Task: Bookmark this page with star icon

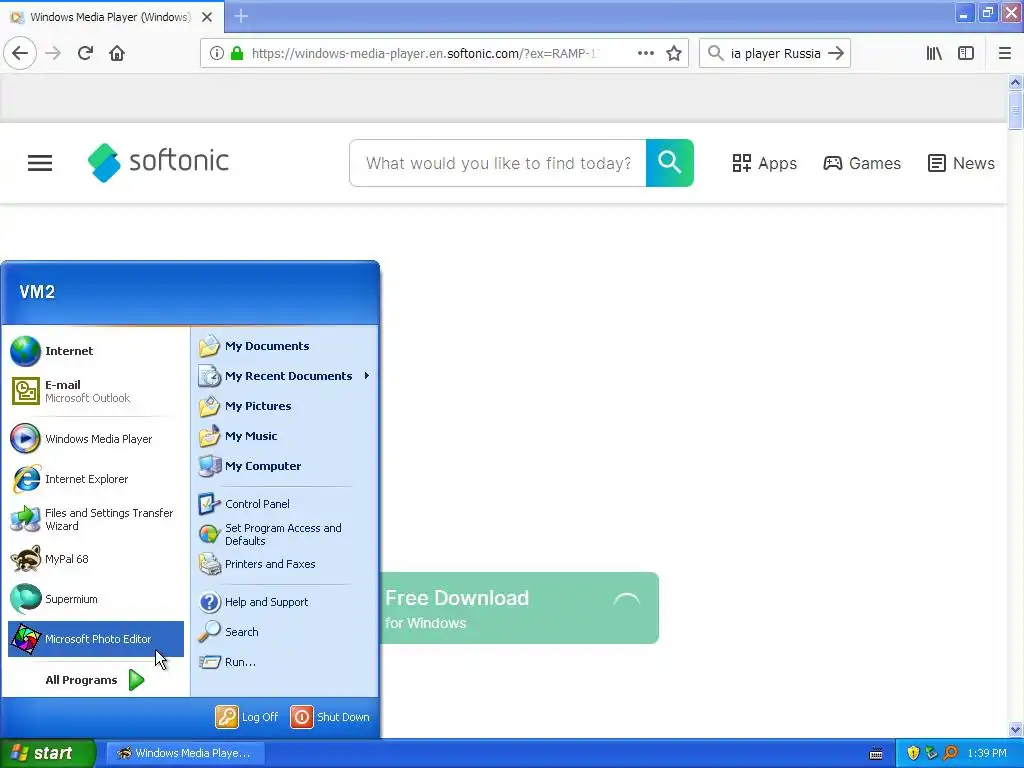Action: point(674,53)
